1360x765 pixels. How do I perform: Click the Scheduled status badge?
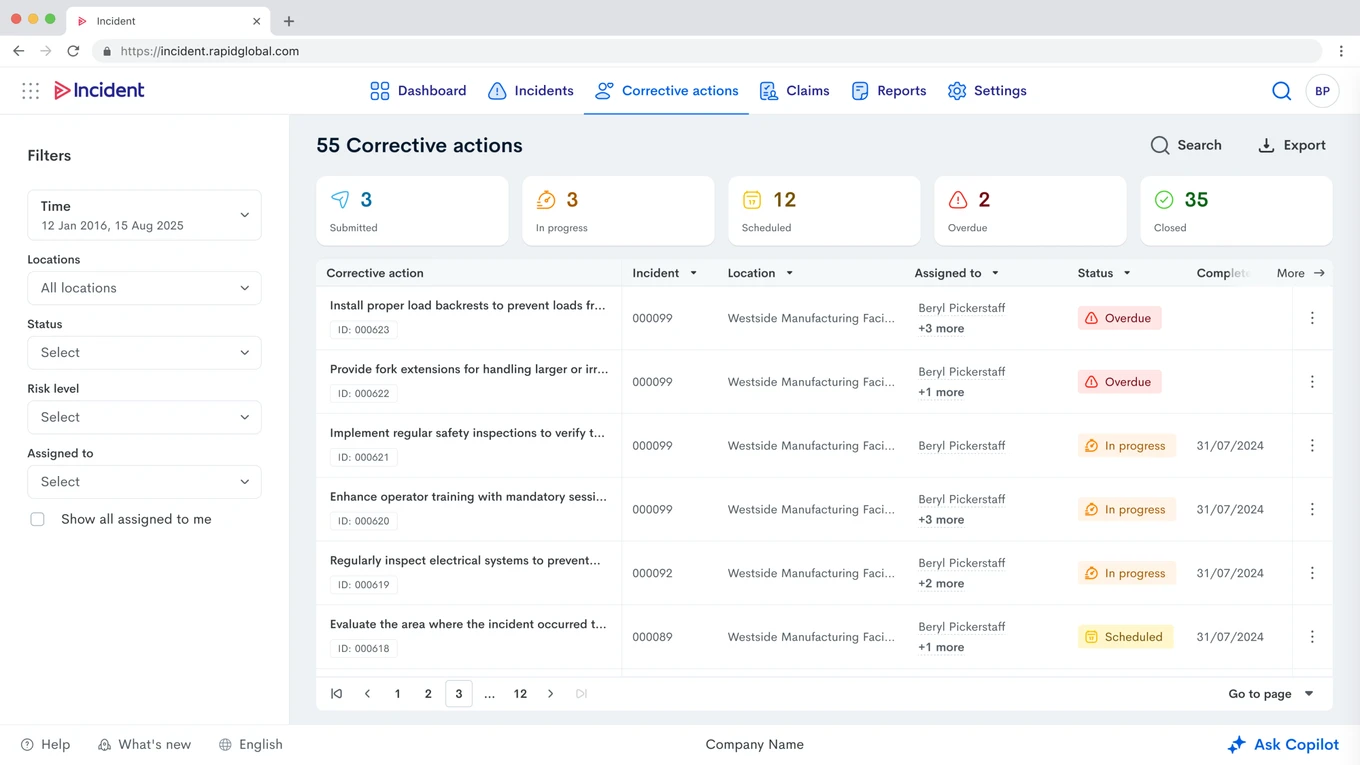click(x=1125, y=637)
